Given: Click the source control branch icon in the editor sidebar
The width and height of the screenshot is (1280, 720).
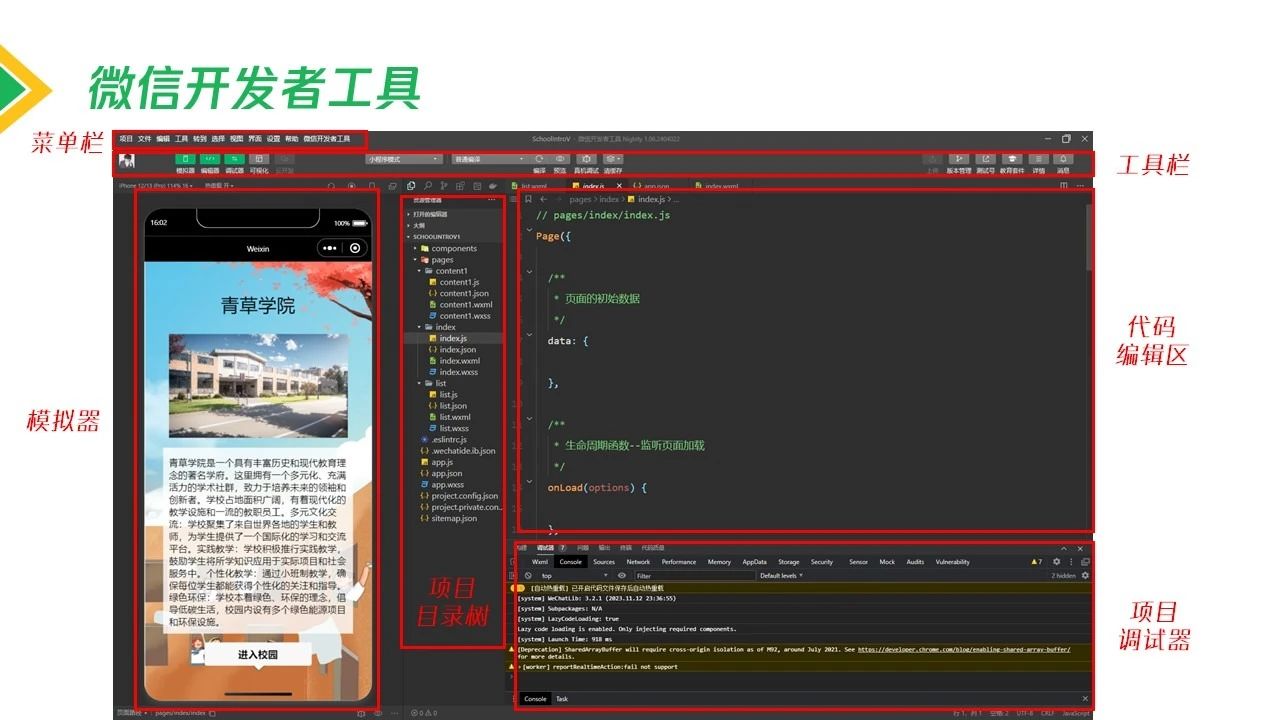Looking at the screenshot, I should tap(444, 186).
